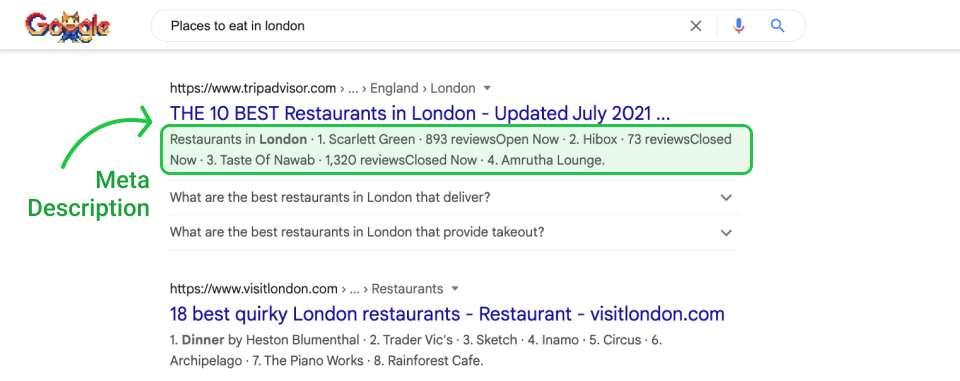The height and width of the screenshot is (381, 960).
Task: Start voice search with the microphone icon
Action: [x=739, y=26]
